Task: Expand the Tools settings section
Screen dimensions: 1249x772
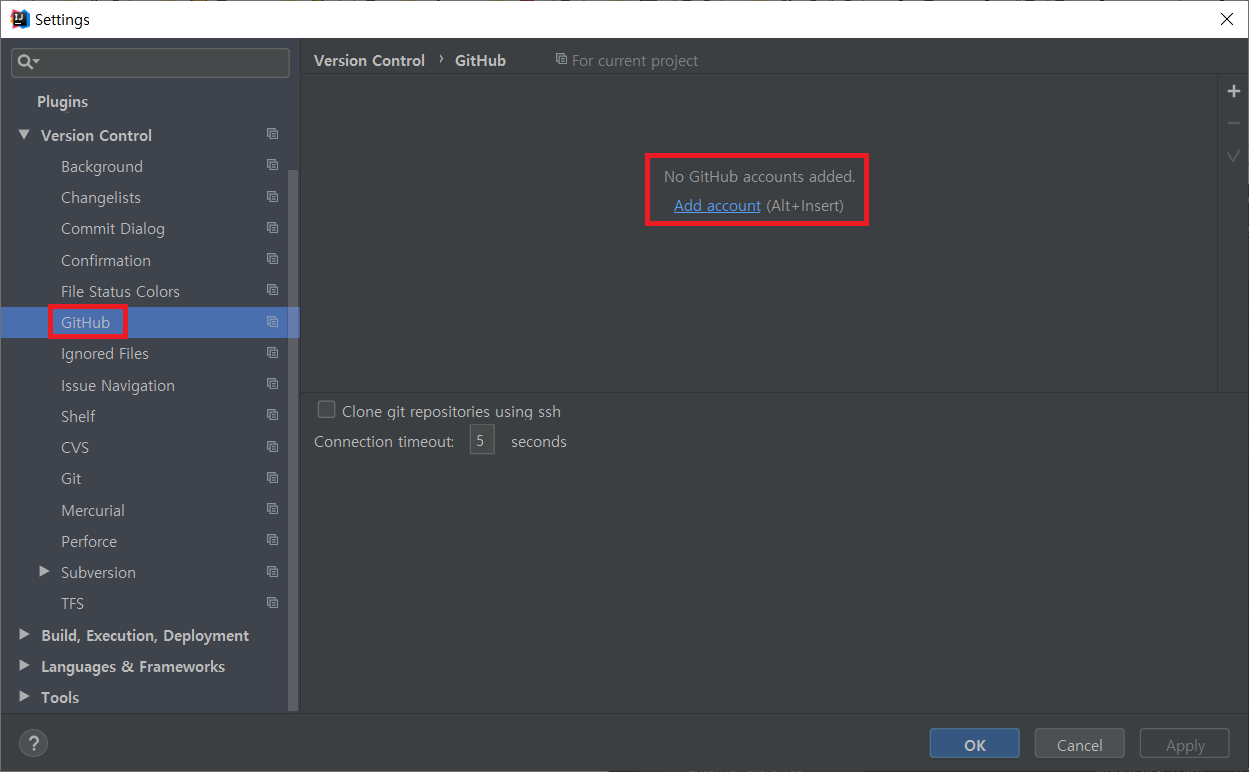Action: click(x=24, y=697)
